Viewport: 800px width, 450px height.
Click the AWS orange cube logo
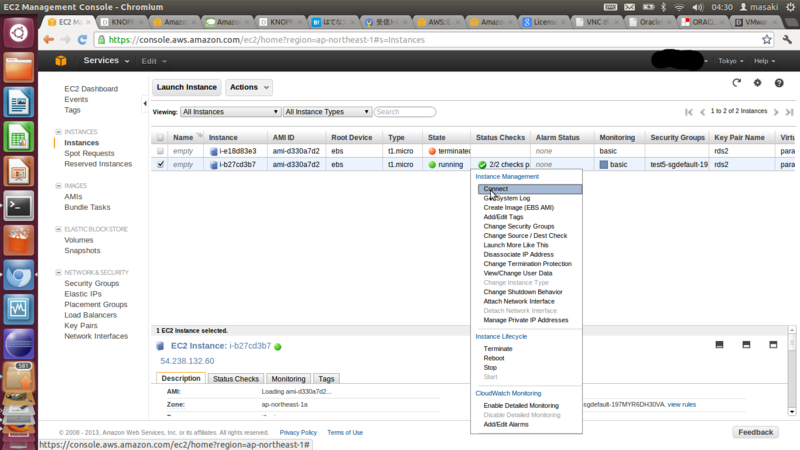(61, 61)
